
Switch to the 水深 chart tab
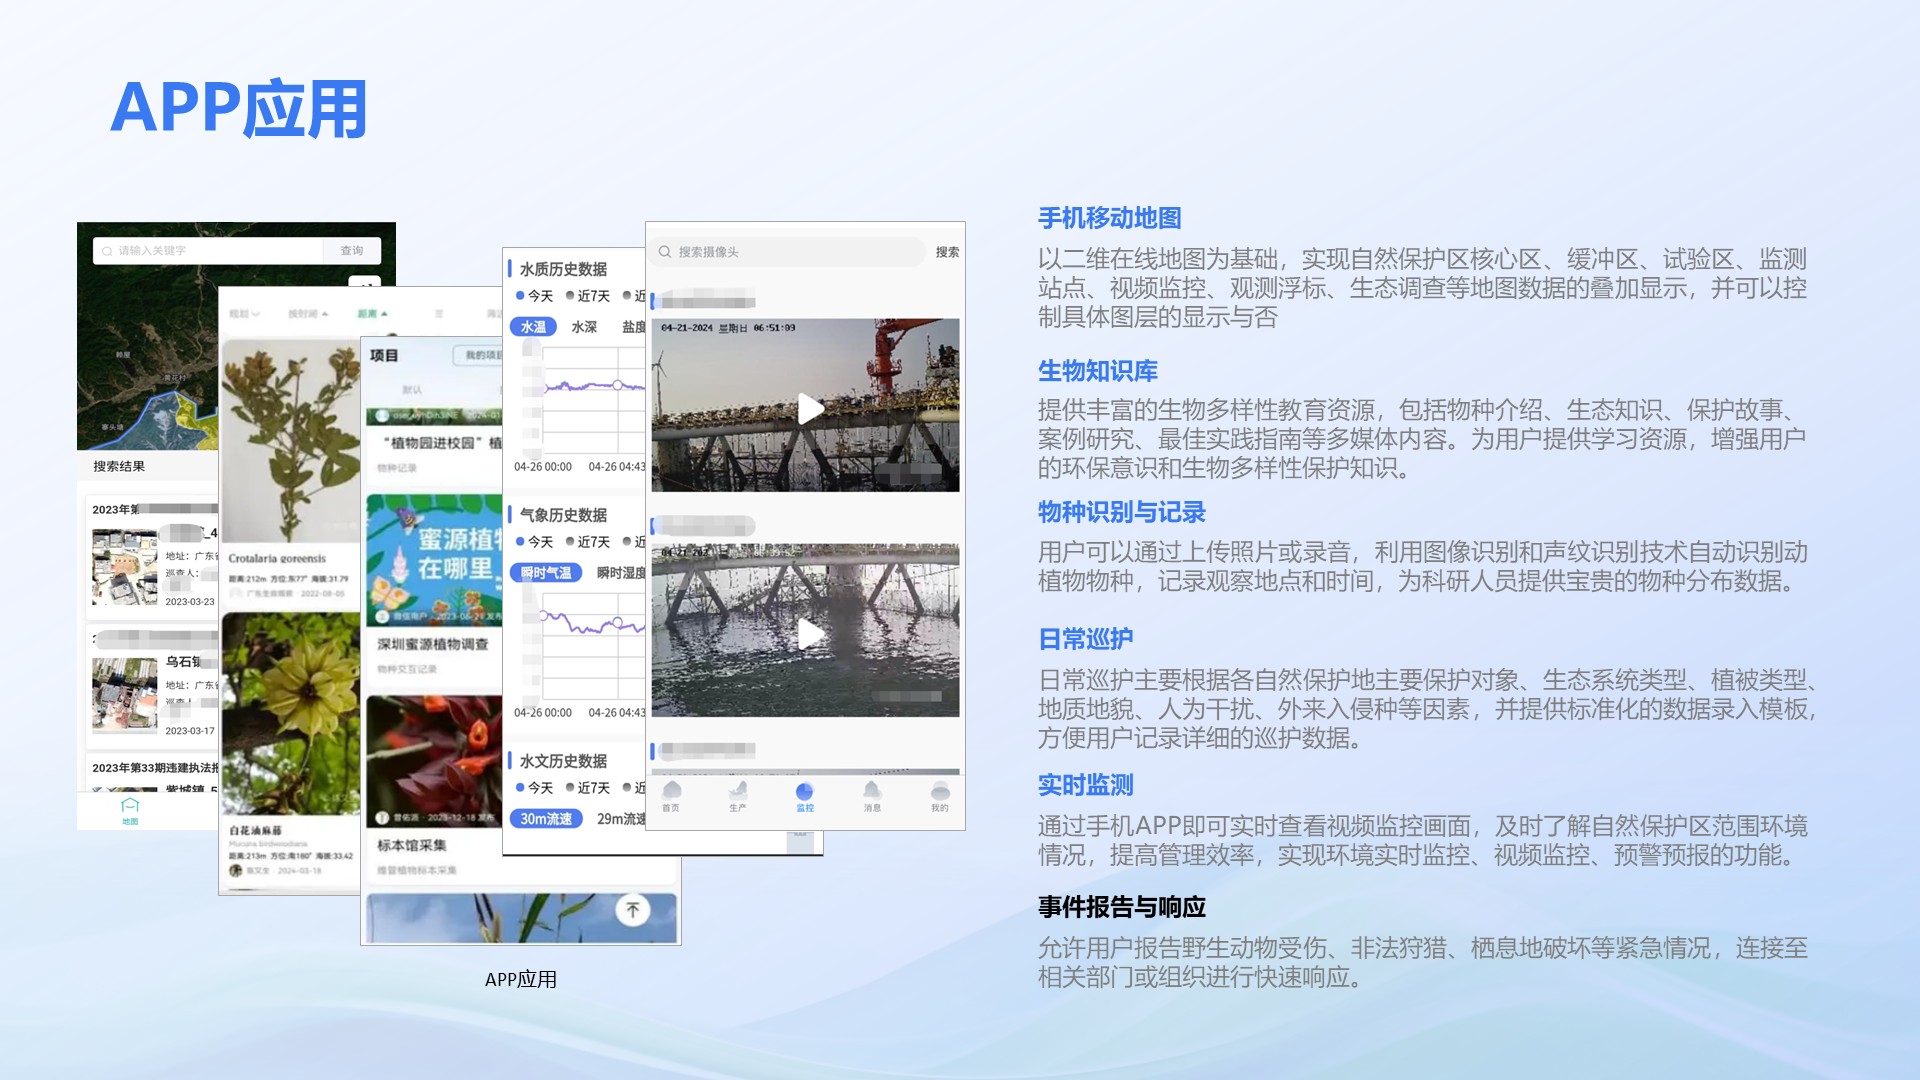[584, 327]
